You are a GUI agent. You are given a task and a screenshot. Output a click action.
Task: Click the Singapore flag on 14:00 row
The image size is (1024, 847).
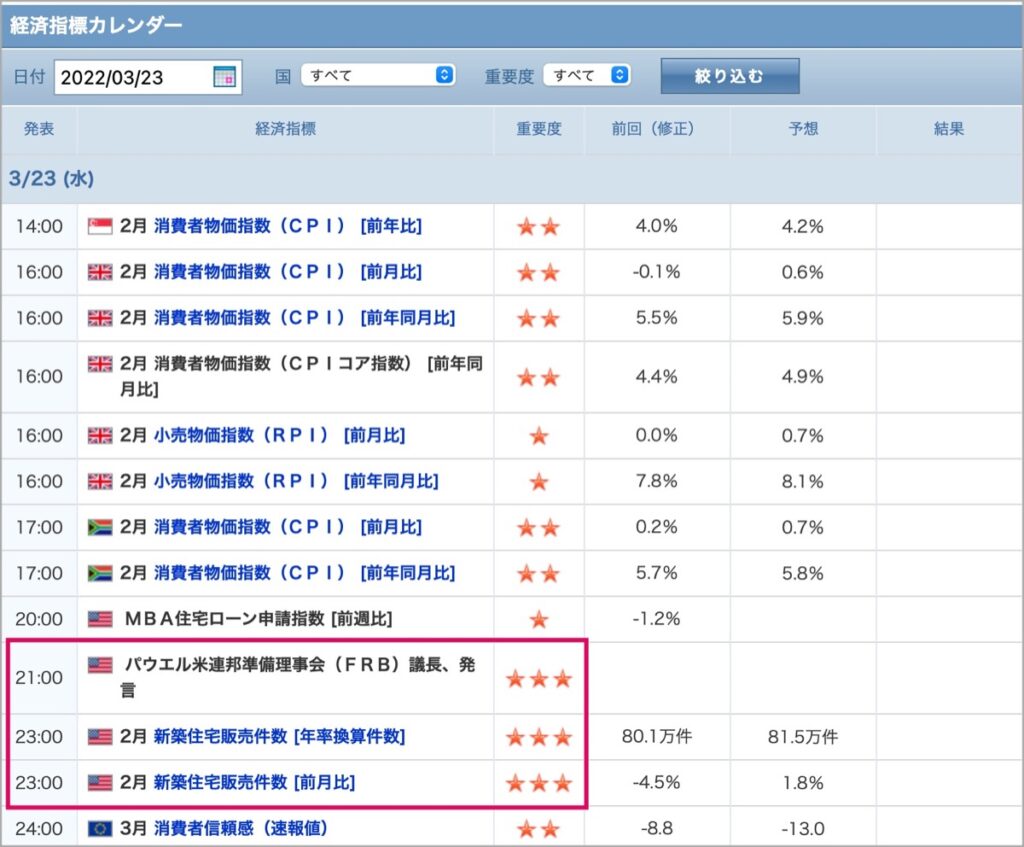(100, 227)
